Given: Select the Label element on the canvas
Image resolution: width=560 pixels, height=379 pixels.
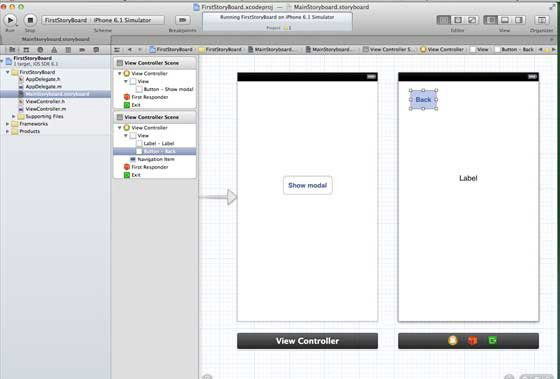Looking at the screenshot, I should click(x=468, y=178).
